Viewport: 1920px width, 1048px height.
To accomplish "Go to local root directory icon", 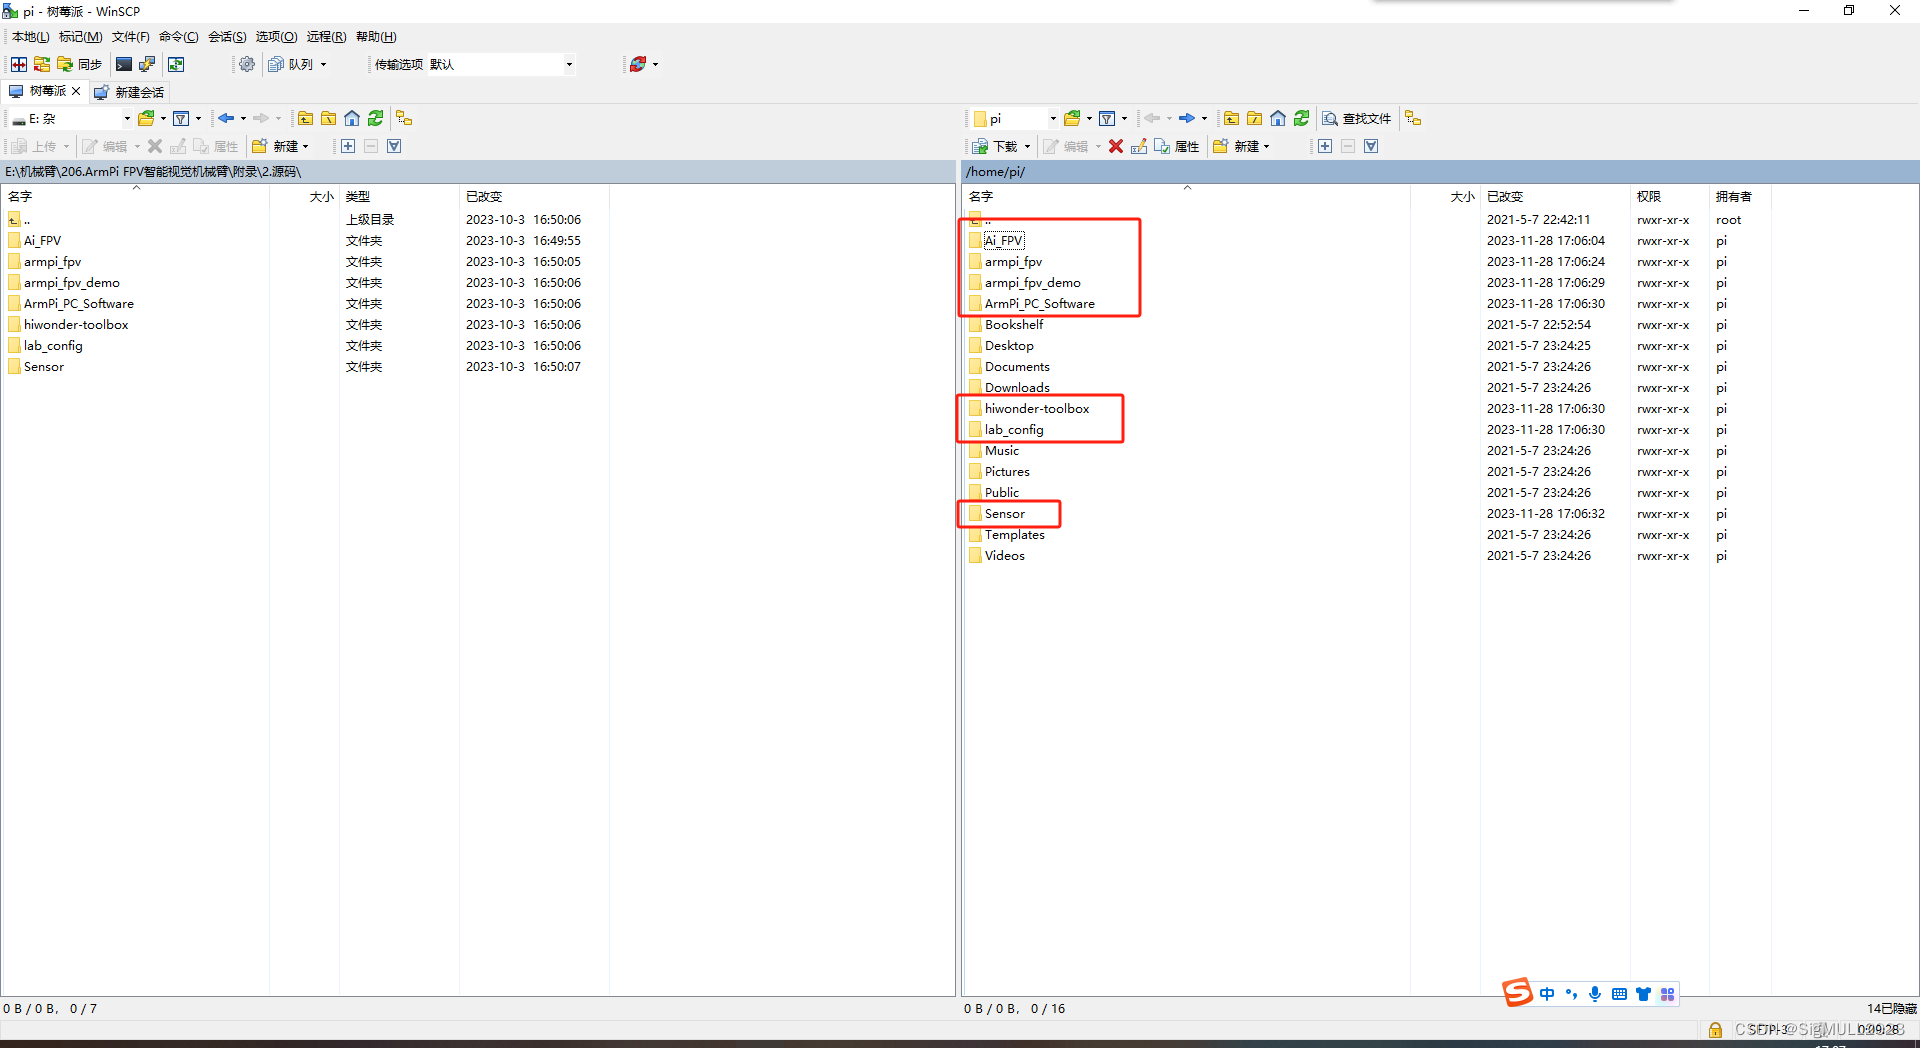I will 329,118.
